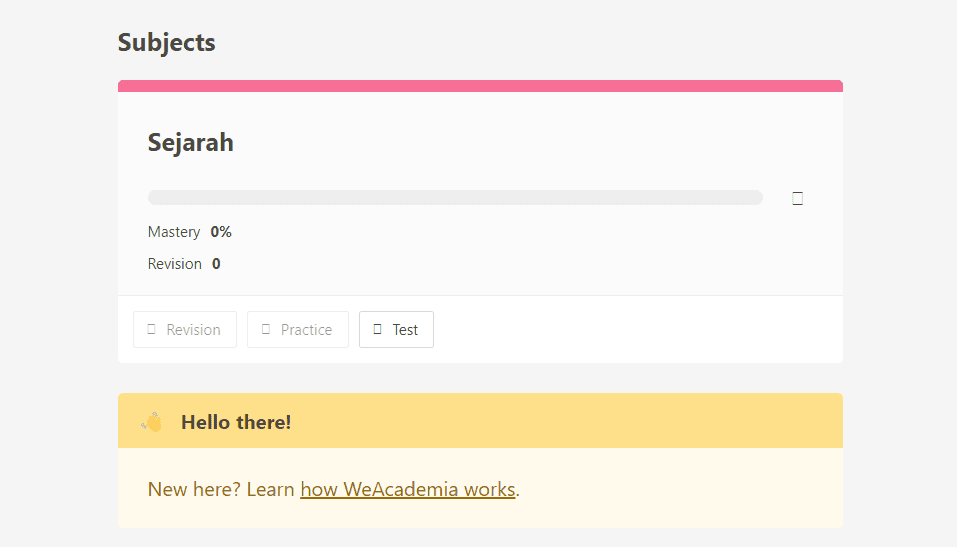Click the Subjects page heading
957x547 pixels.
[x=167, y=42]
